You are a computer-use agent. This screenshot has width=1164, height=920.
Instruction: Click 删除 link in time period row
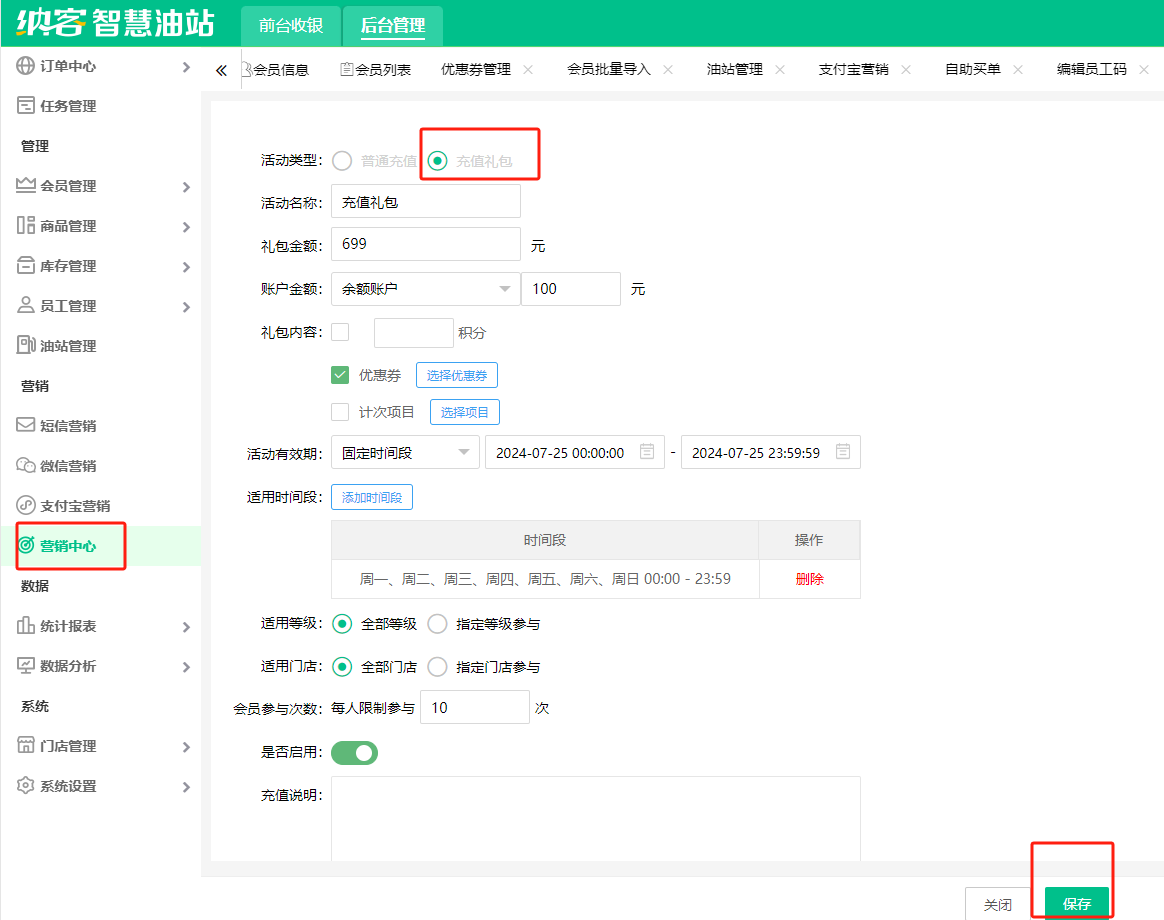[x=809, y=579]
